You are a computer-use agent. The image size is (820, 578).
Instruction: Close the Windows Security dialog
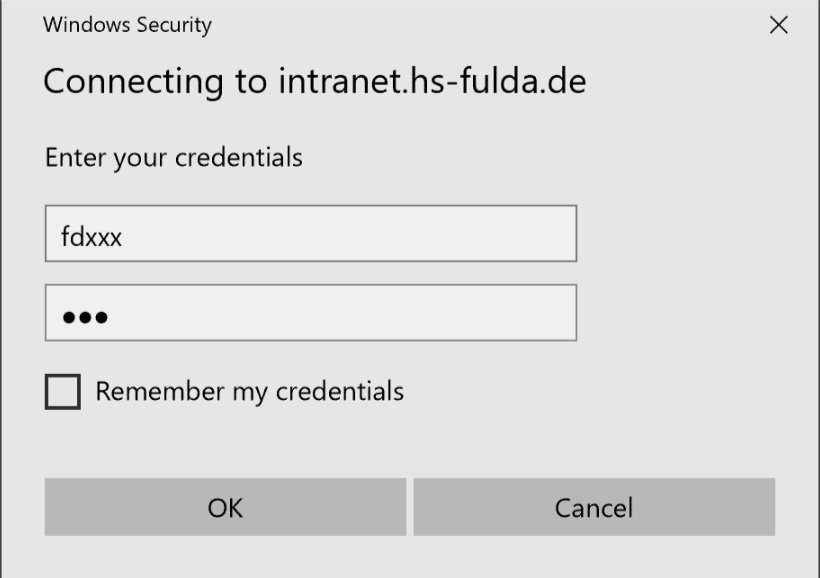778,26
